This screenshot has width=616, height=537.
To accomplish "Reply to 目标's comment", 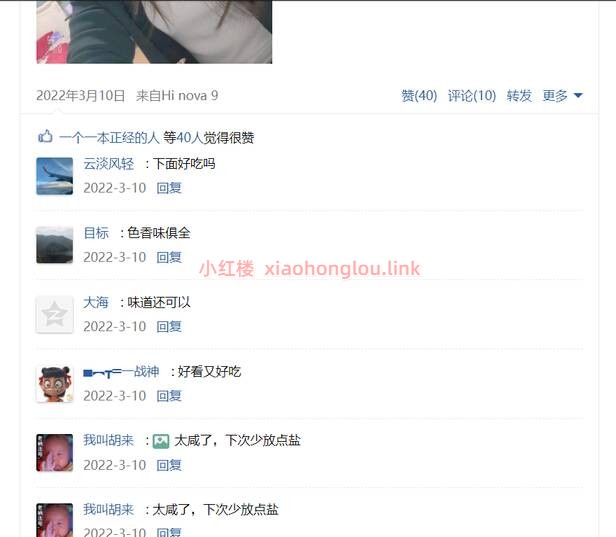I will 169,257.
